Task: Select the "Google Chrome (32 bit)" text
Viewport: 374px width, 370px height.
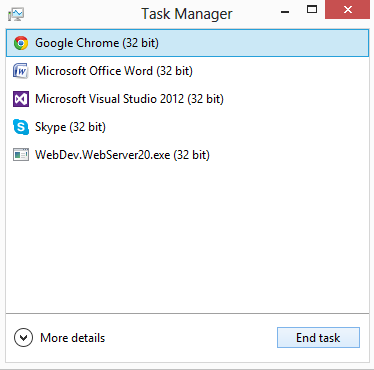Action: click(x=97, y=43)
